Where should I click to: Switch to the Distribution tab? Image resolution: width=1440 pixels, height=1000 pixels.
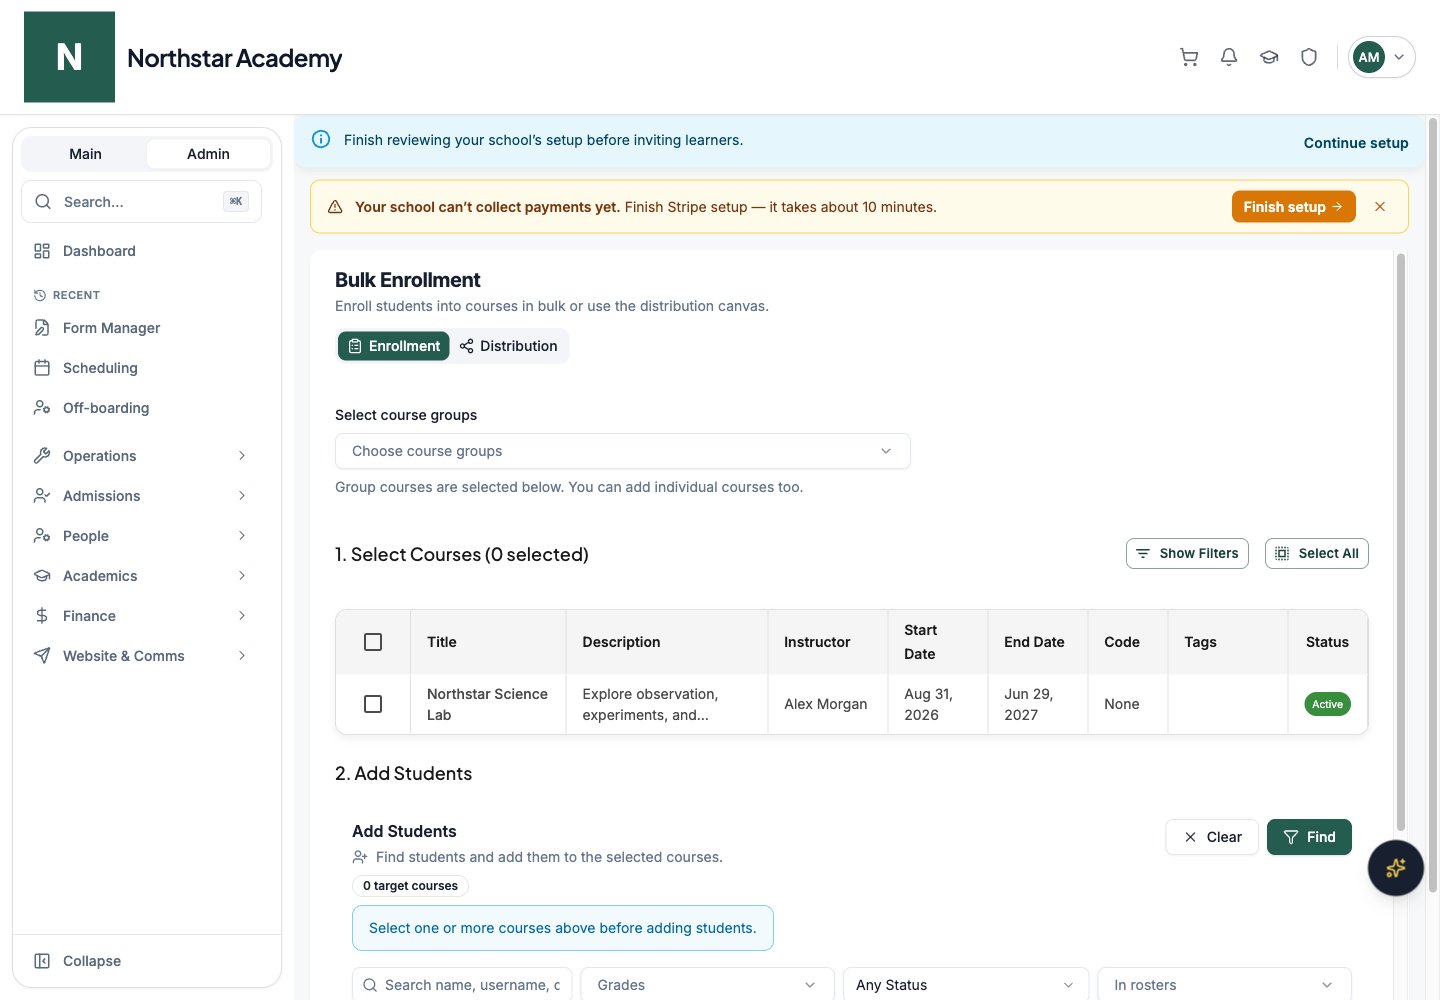click(x=509, y=346)
